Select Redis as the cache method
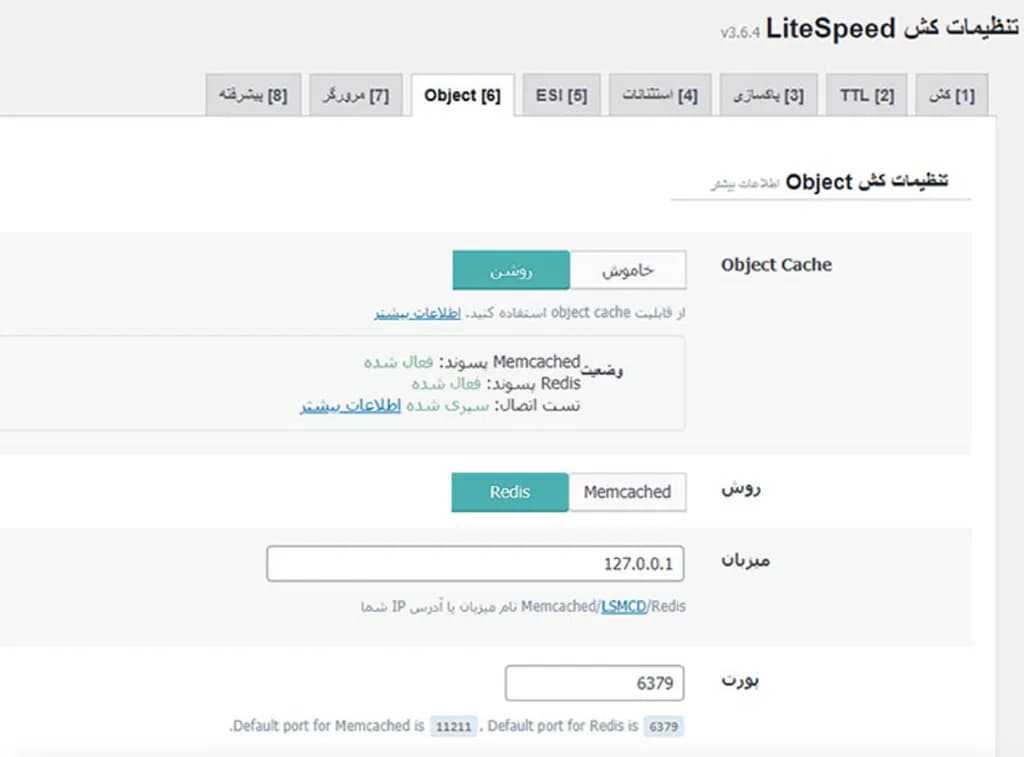 [x=510, y=492]
